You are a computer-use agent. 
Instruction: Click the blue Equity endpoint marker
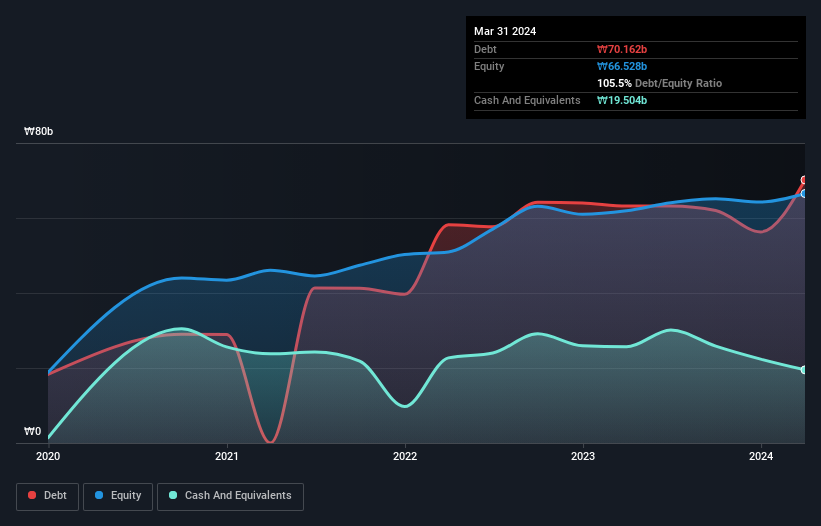point(804,194)
